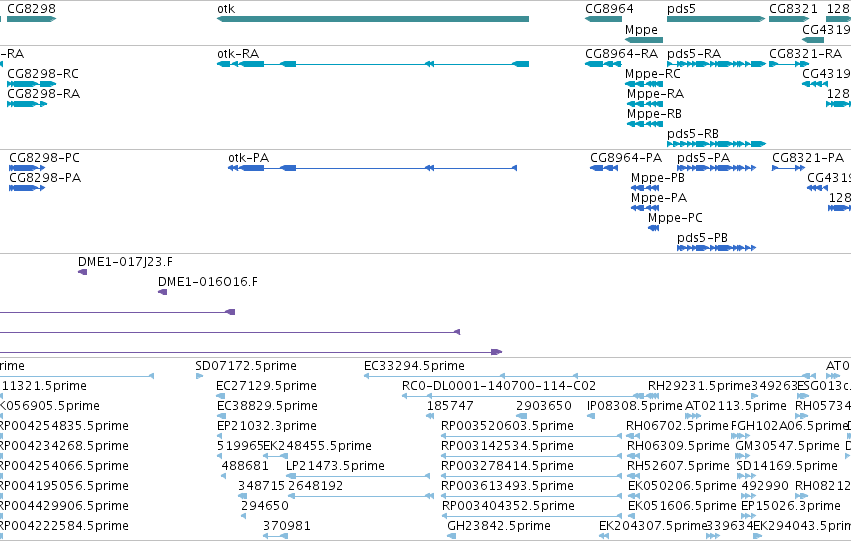The width and height of the screenshot is (851, 541).
Task: Click protein CG8321-PA
Action: pos(789,168)
